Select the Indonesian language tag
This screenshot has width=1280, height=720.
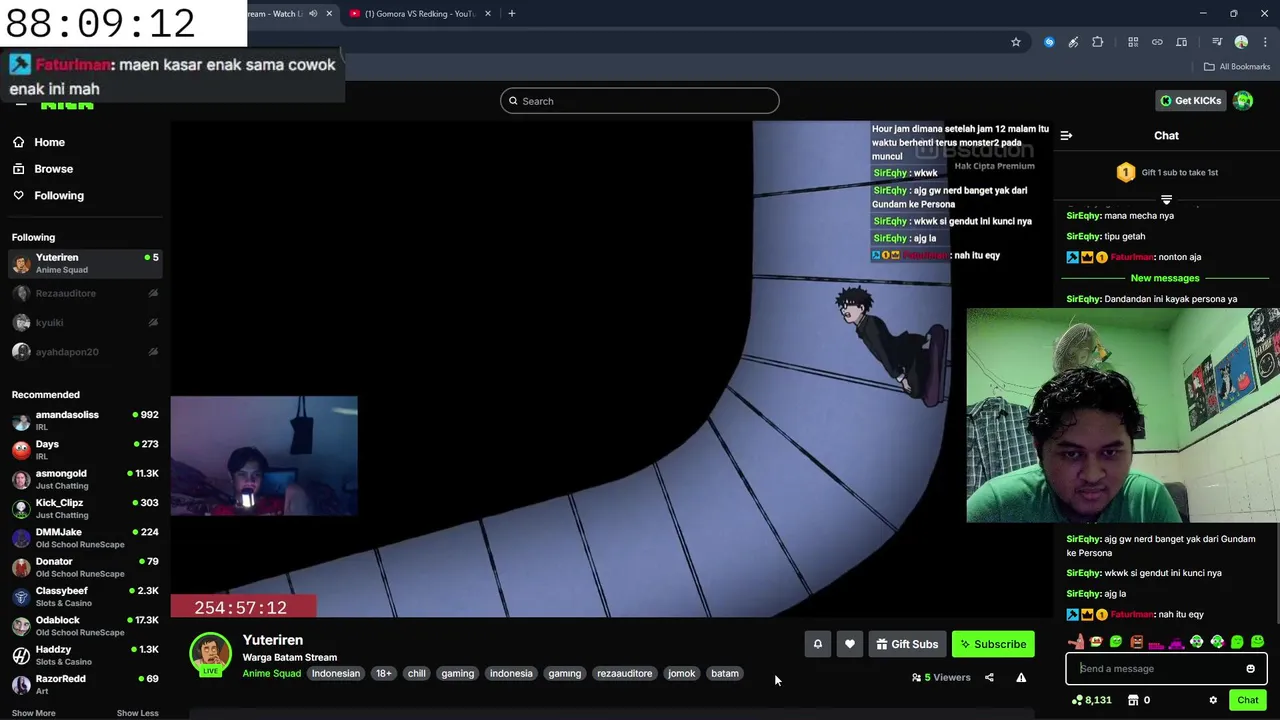(x=335, y=674)
